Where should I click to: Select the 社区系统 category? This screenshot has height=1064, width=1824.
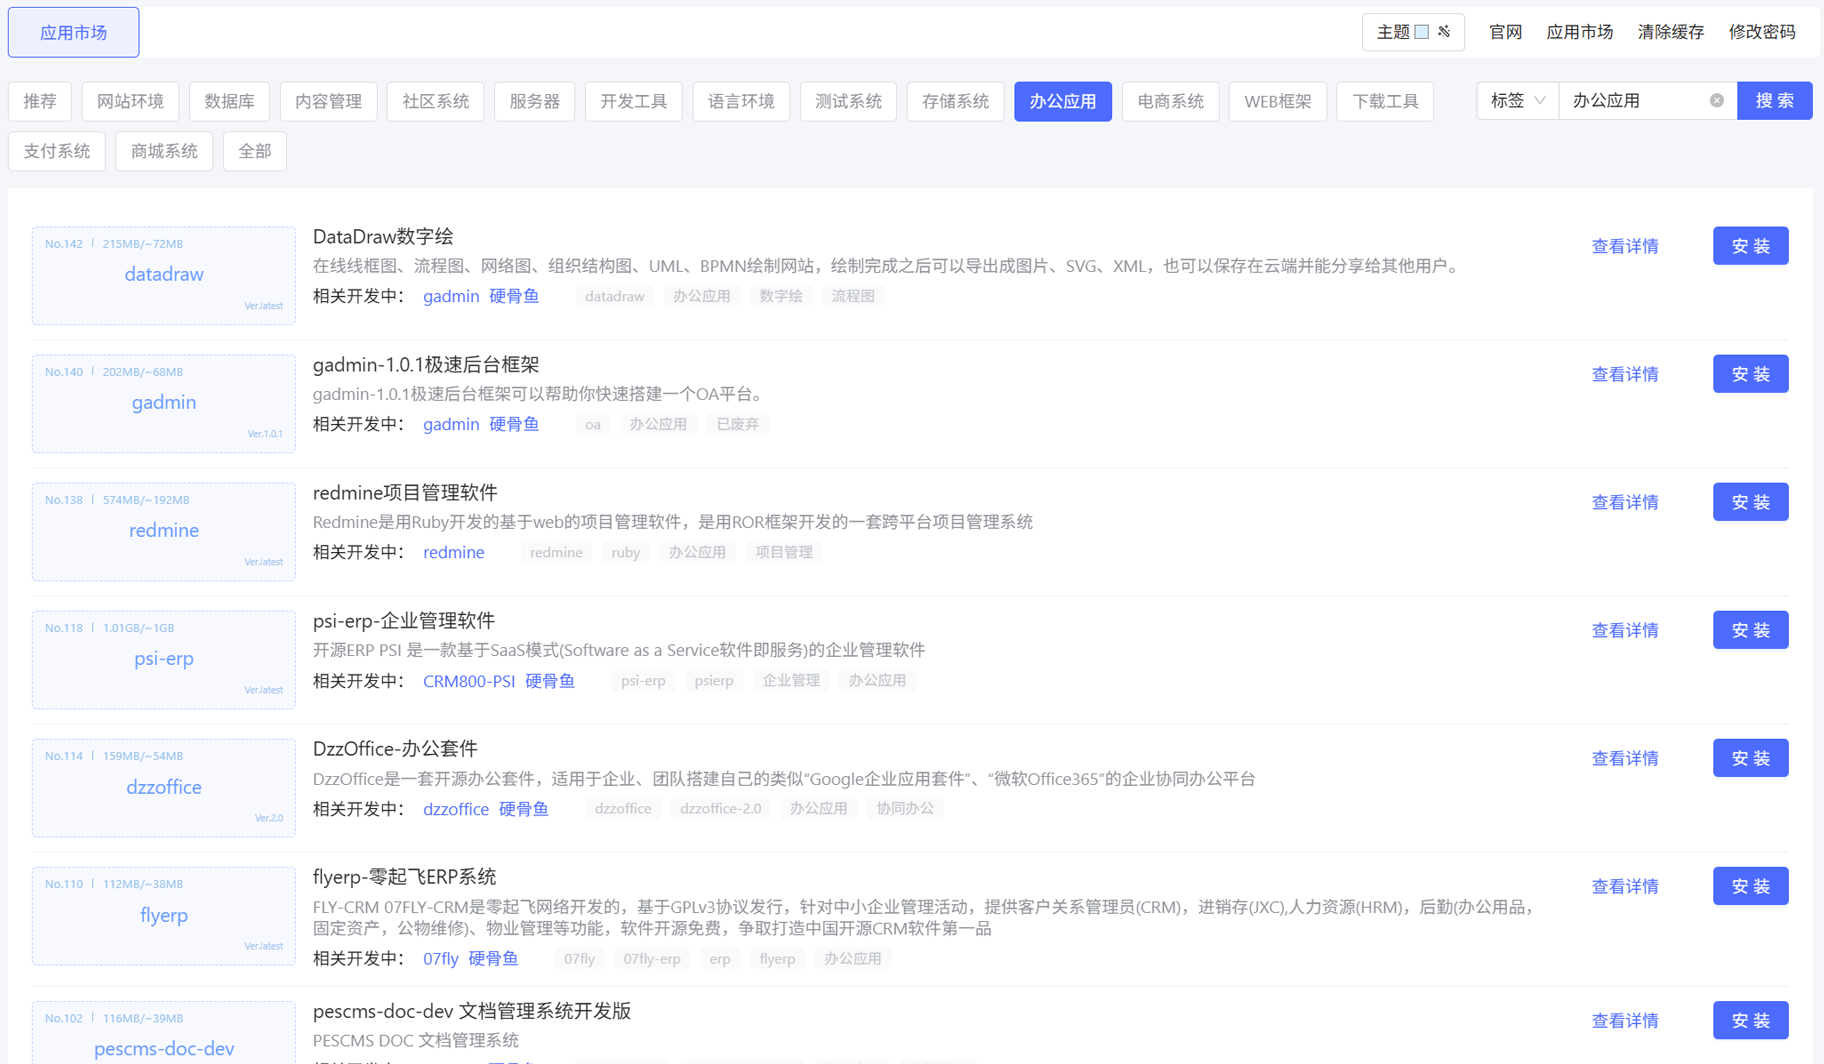click(x=435, y=101)
